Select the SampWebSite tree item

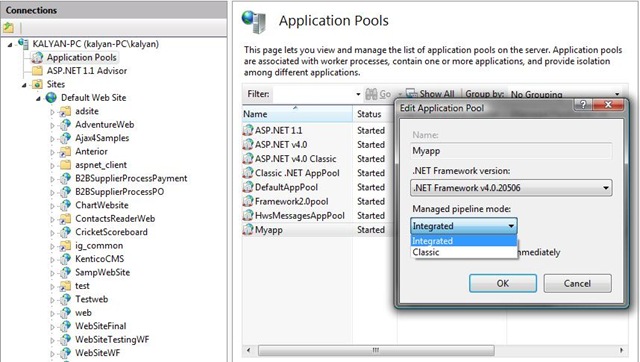pyautogui.click(x=102, y=272)
